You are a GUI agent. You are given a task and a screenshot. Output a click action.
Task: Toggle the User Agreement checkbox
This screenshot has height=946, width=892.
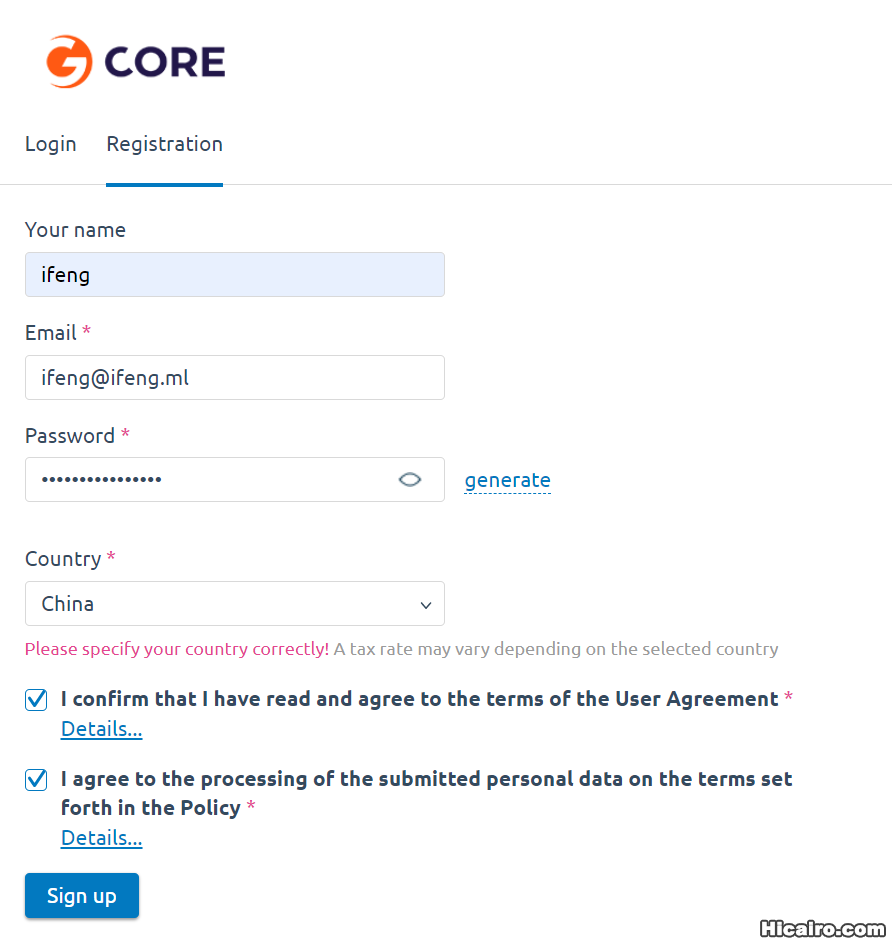pos(36,700)
